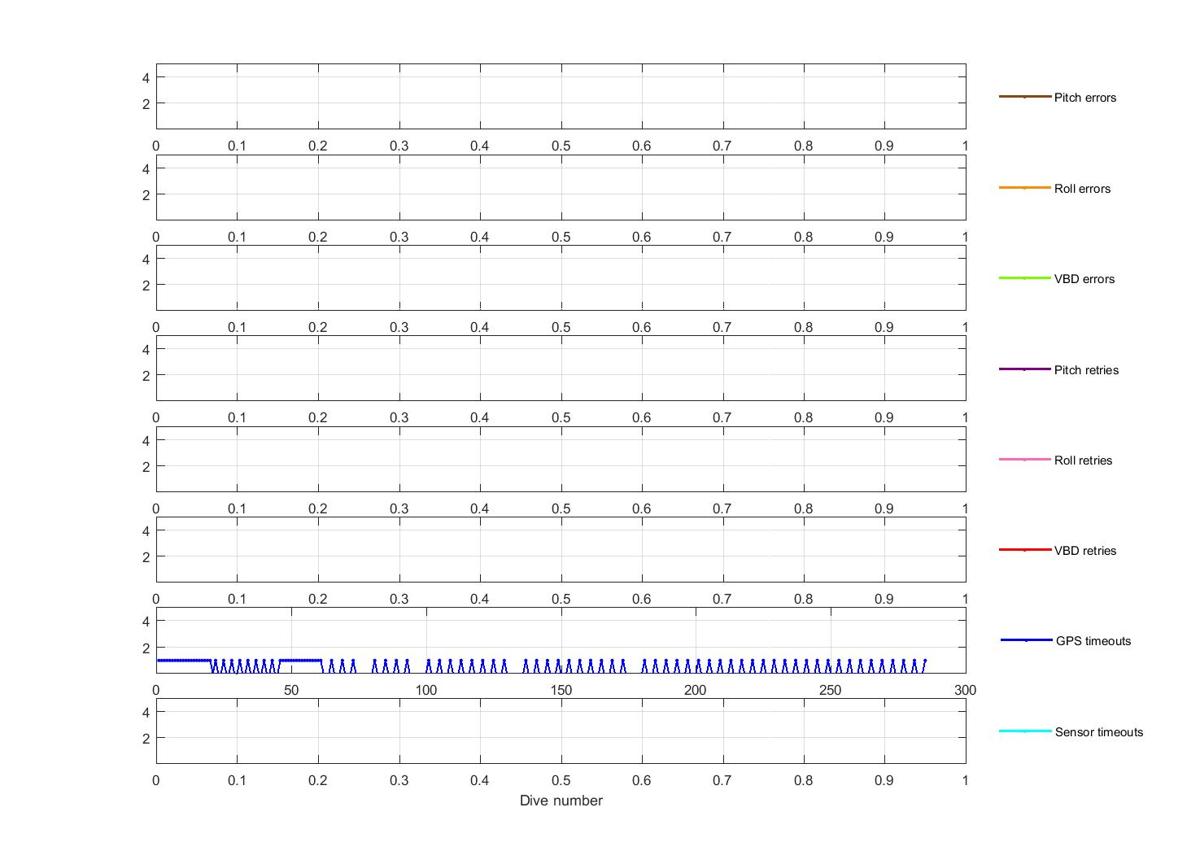Click the 0.3 tick below the VBD retries plot
This screenshot has width=1200, height=859.
(x=399, y=599)
